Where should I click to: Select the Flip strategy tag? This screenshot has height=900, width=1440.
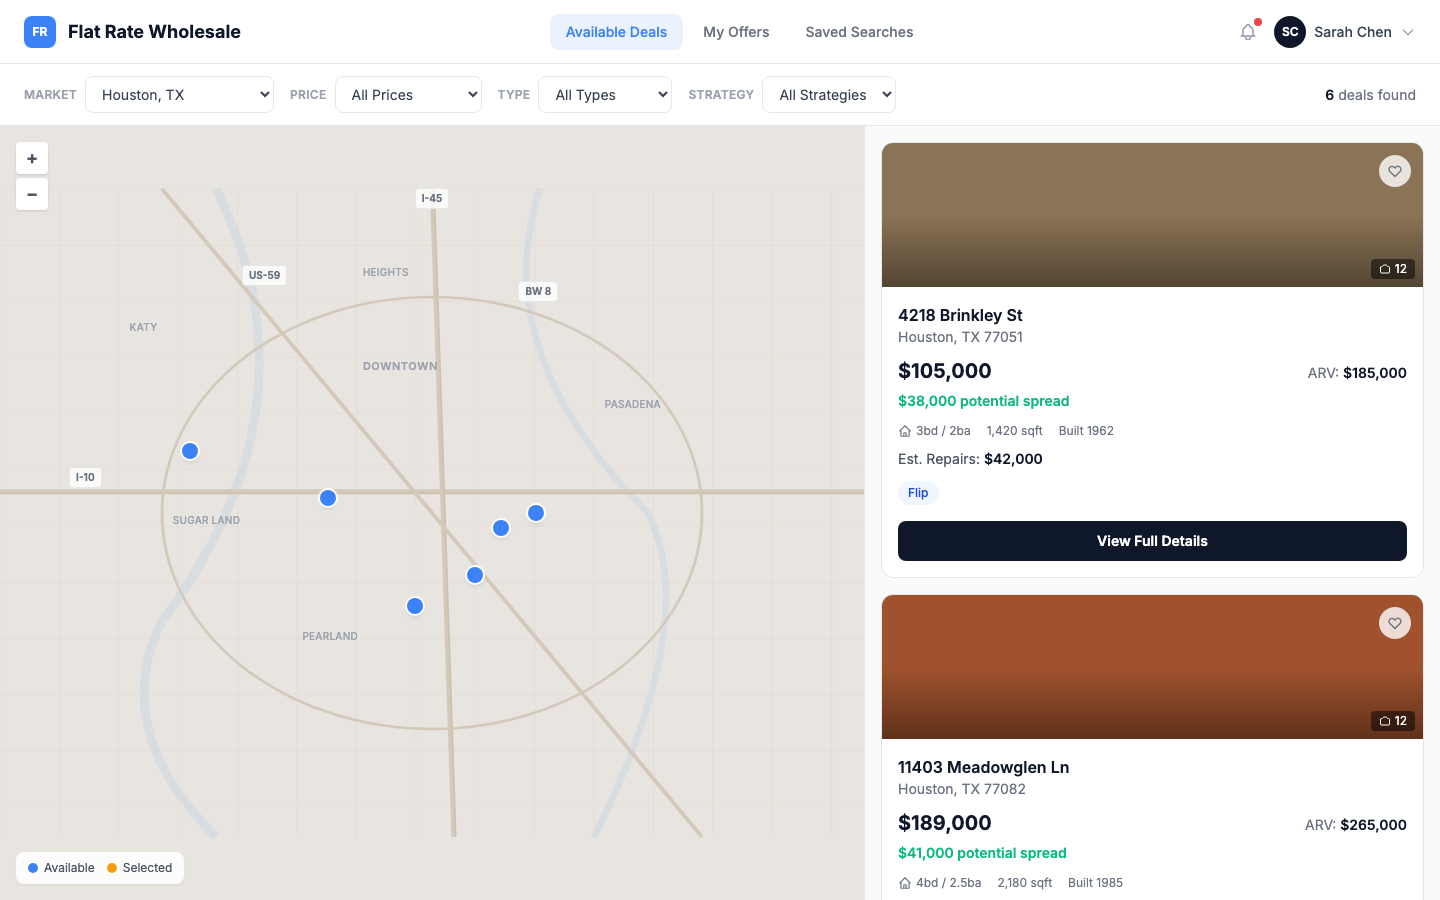(x=917, y=492)
